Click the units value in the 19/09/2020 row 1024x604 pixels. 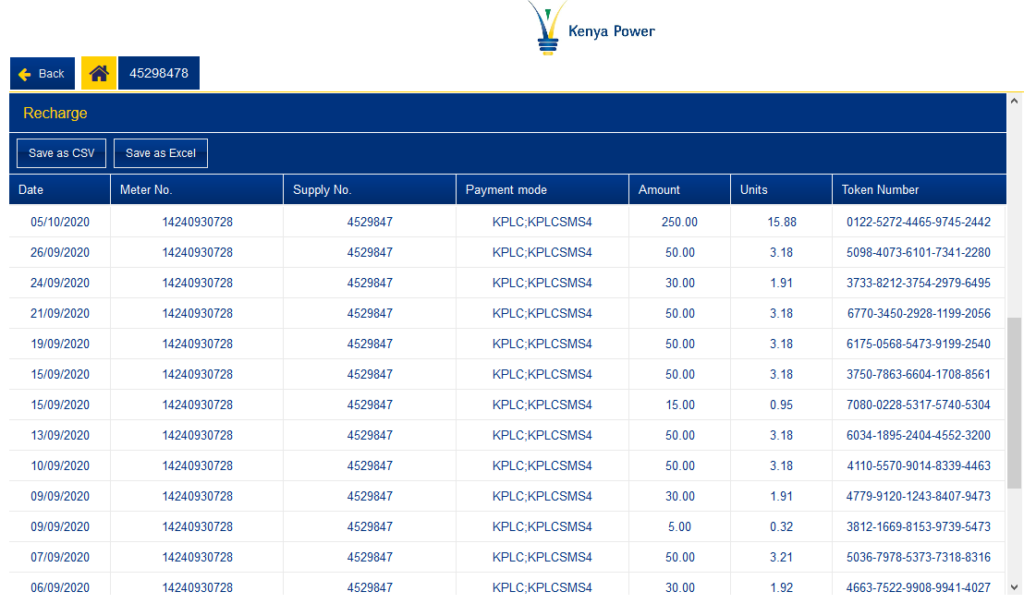tap(781, 344)
